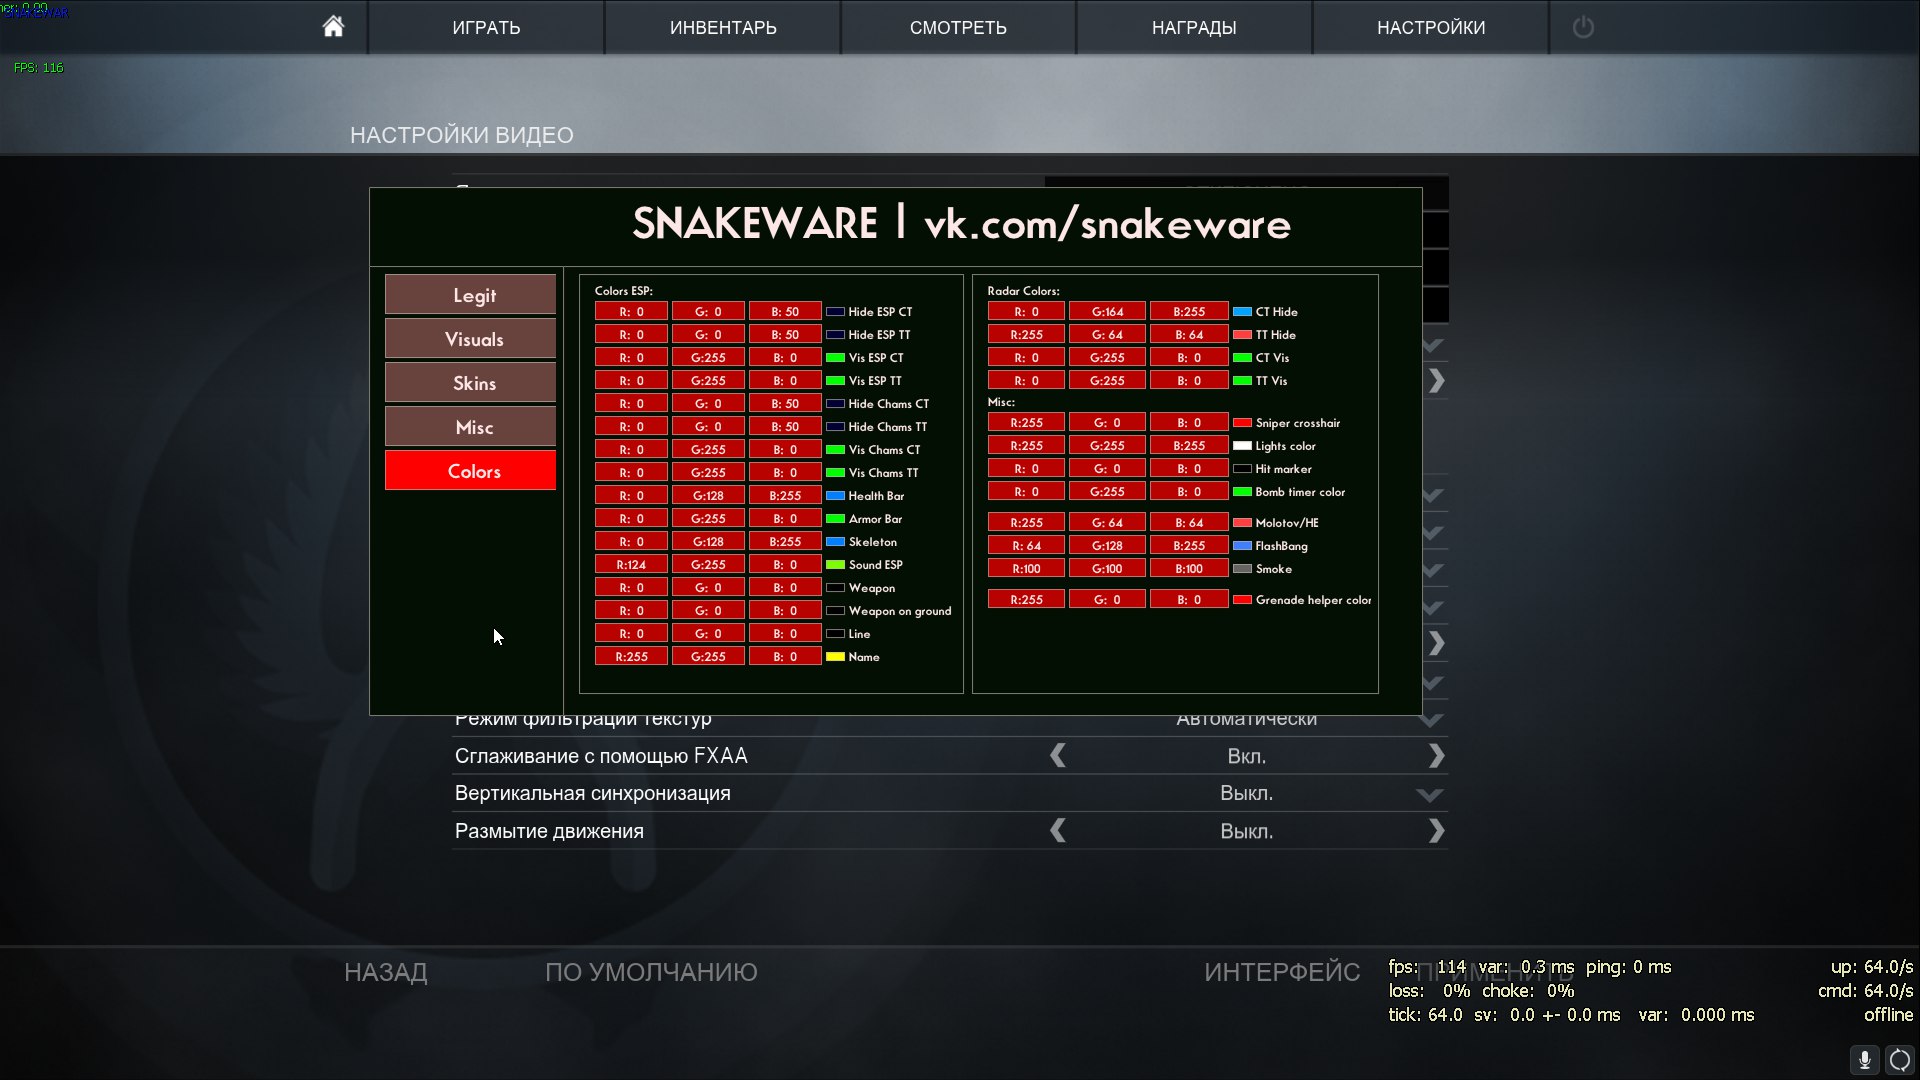The width and height of the screenshot is (1920, 1080).
Task: Switch to the Misc tab
Action: (470, 427)
